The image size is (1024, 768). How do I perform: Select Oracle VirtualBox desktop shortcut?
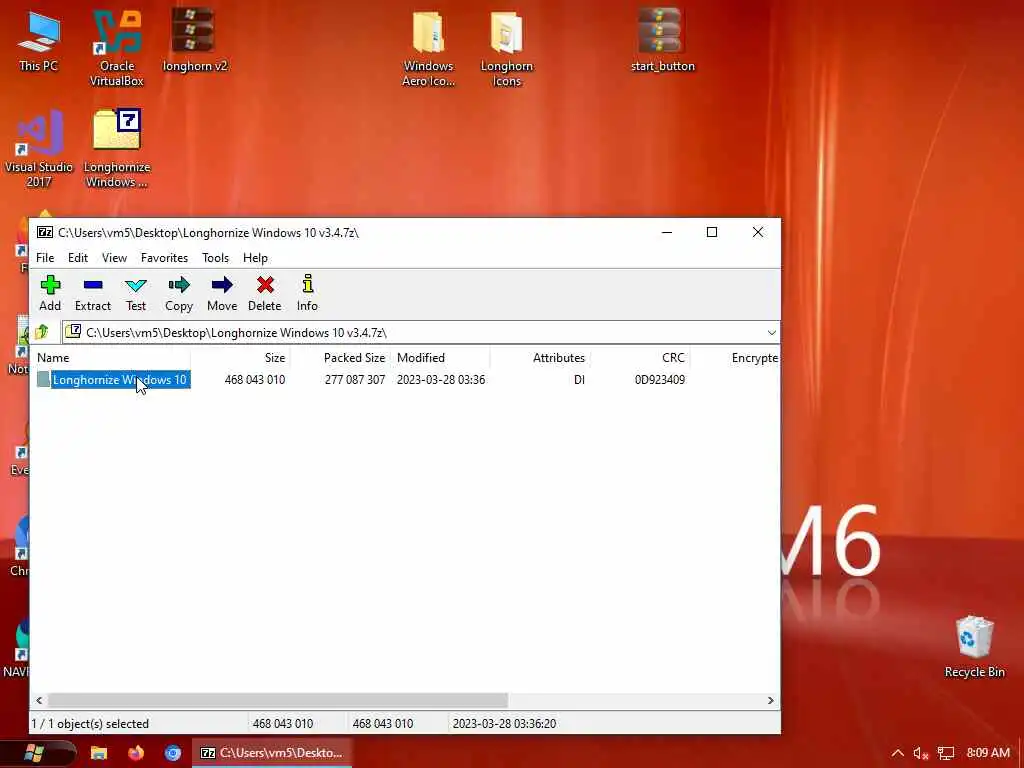(x=117, y=47)
